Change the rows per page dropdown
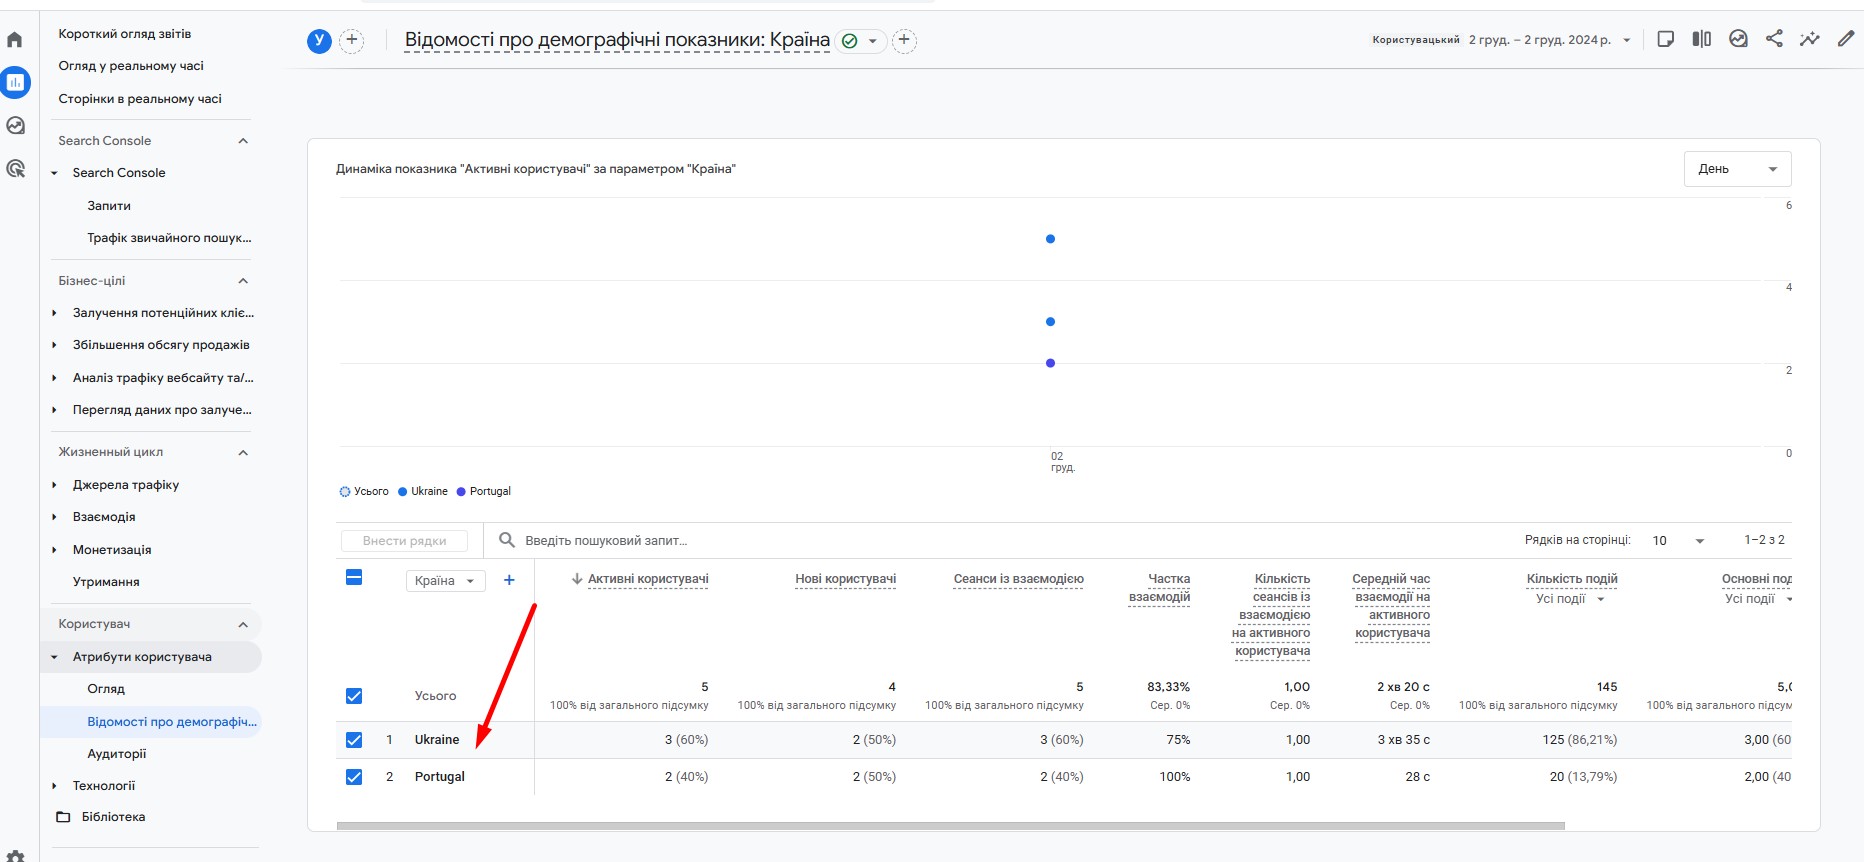This screenshot has width=1864, height=862. [x=1678, y=540]
